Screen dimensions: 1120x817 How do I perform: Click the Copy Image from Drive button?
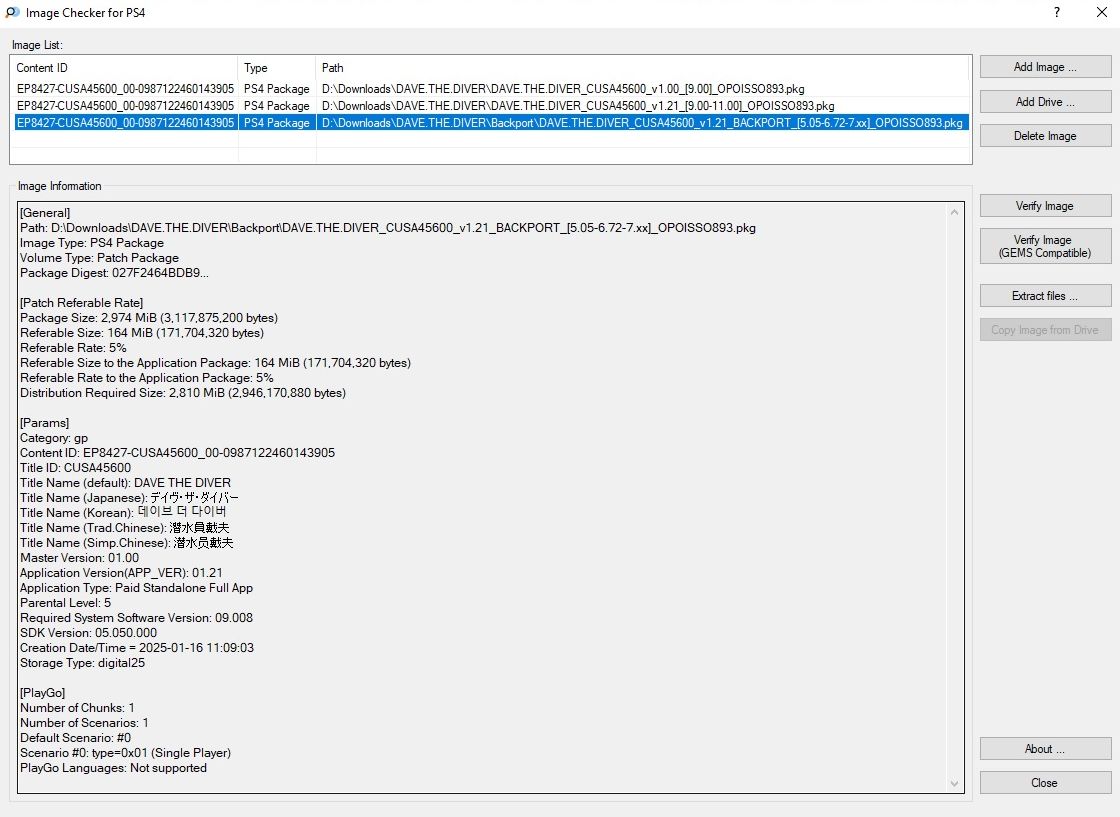point(1045,330)
